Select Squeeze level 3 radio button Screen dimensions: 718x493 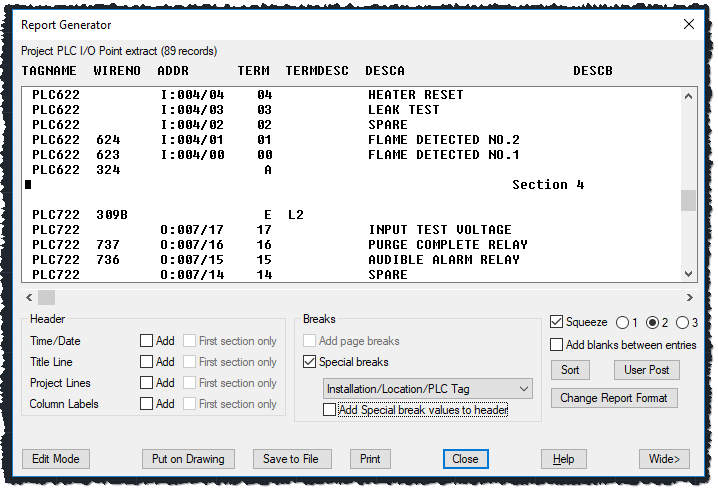(x=682, y=323)
